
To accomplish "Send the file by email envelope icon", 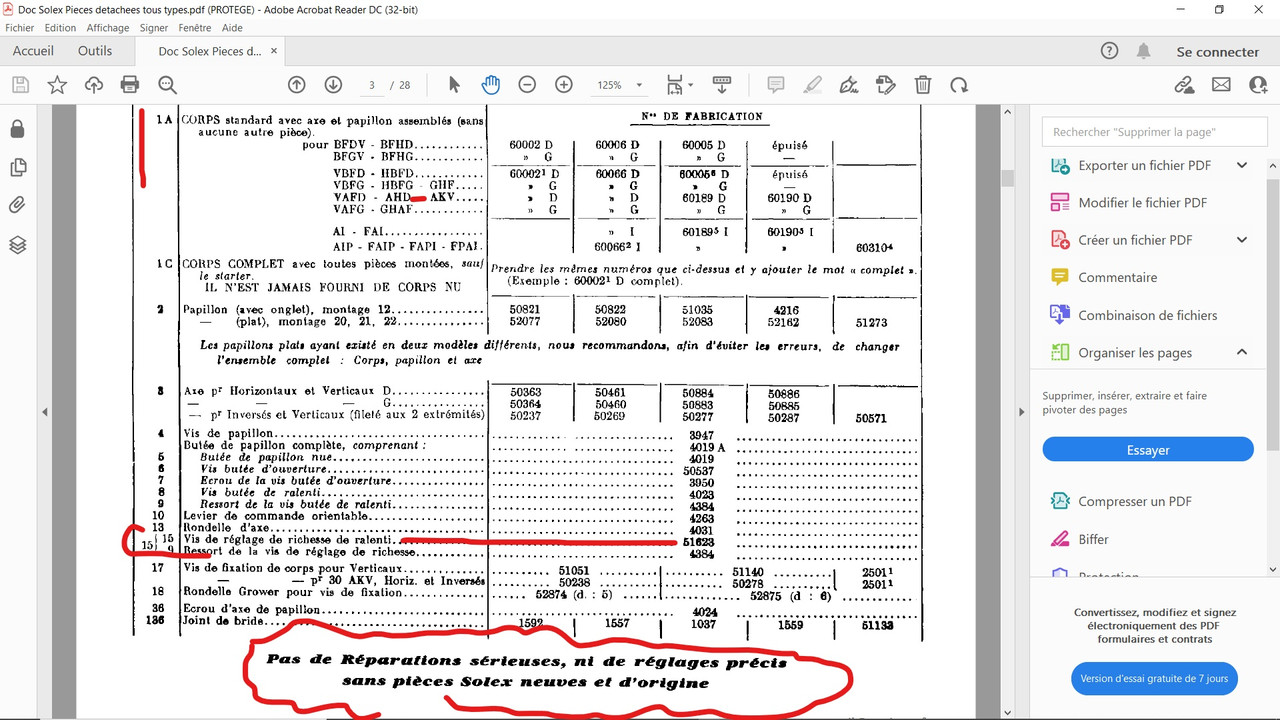I will (x=1221, y=85).
